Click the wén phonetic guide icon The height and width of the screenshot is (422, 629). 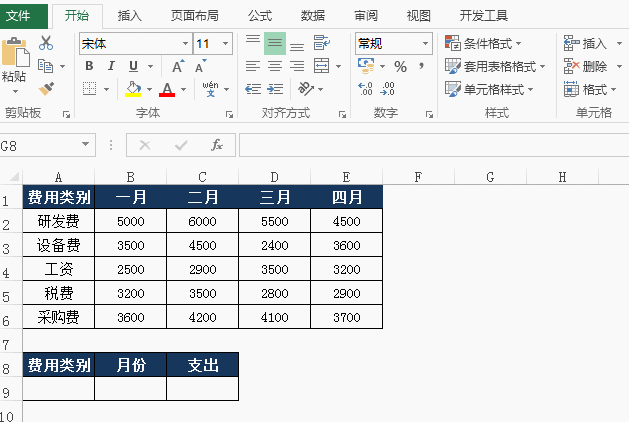point(211,89)
